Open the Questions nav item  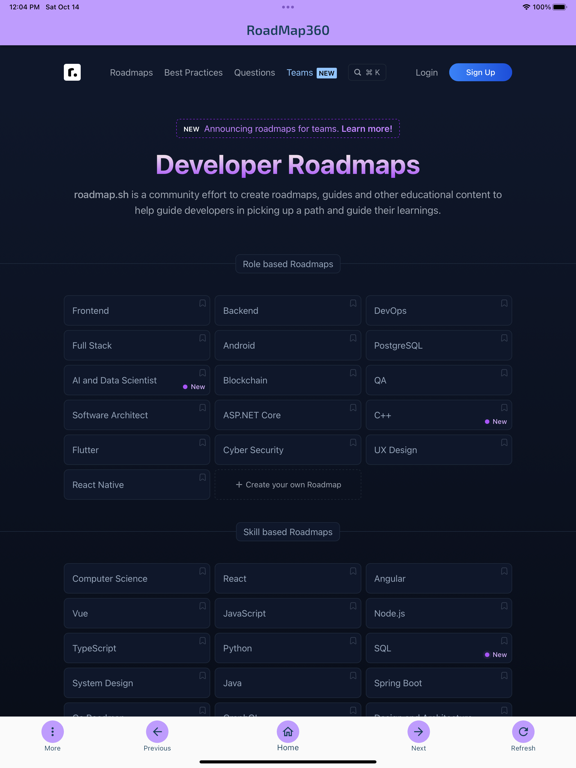(x=254, y=72)
